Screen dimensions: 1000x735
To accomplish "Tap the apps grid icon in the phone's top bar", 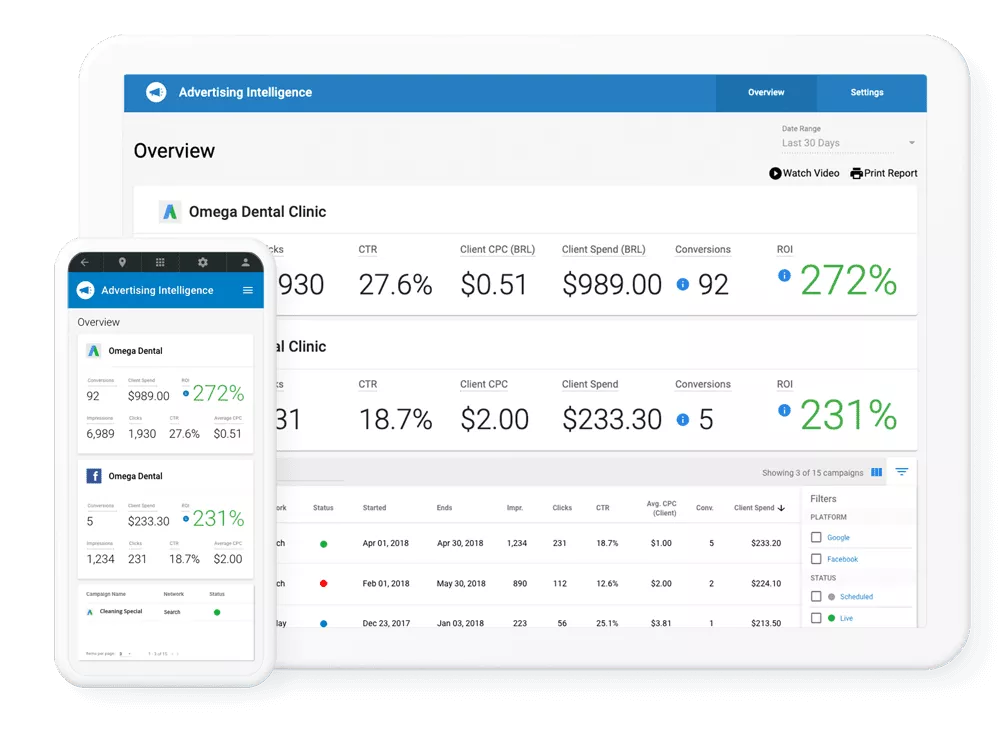I will click(160, 262).
